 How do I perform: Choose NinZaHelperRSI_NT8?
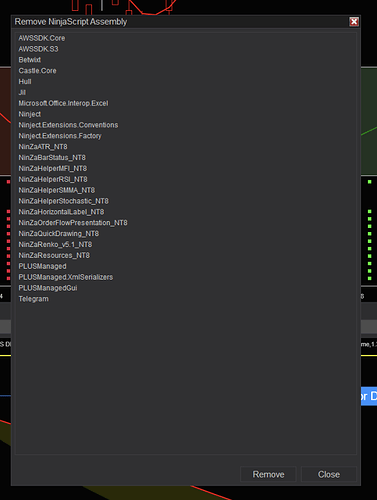(53, 179)
